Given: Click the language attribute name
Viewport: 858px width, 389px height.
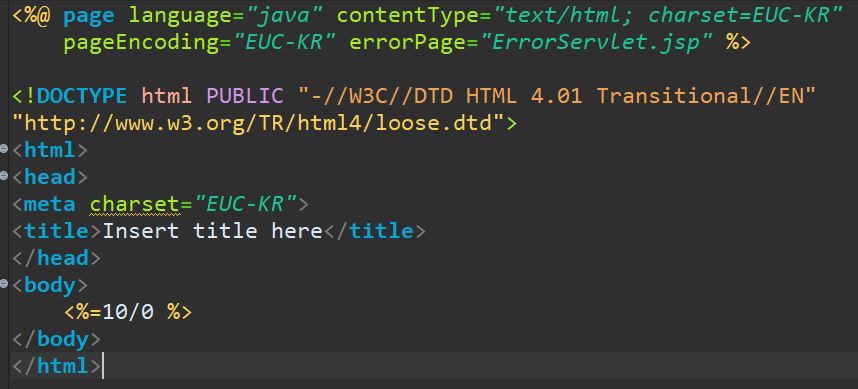Looking at the screenshot, I should pyautogui.click(x=181, y=15).
